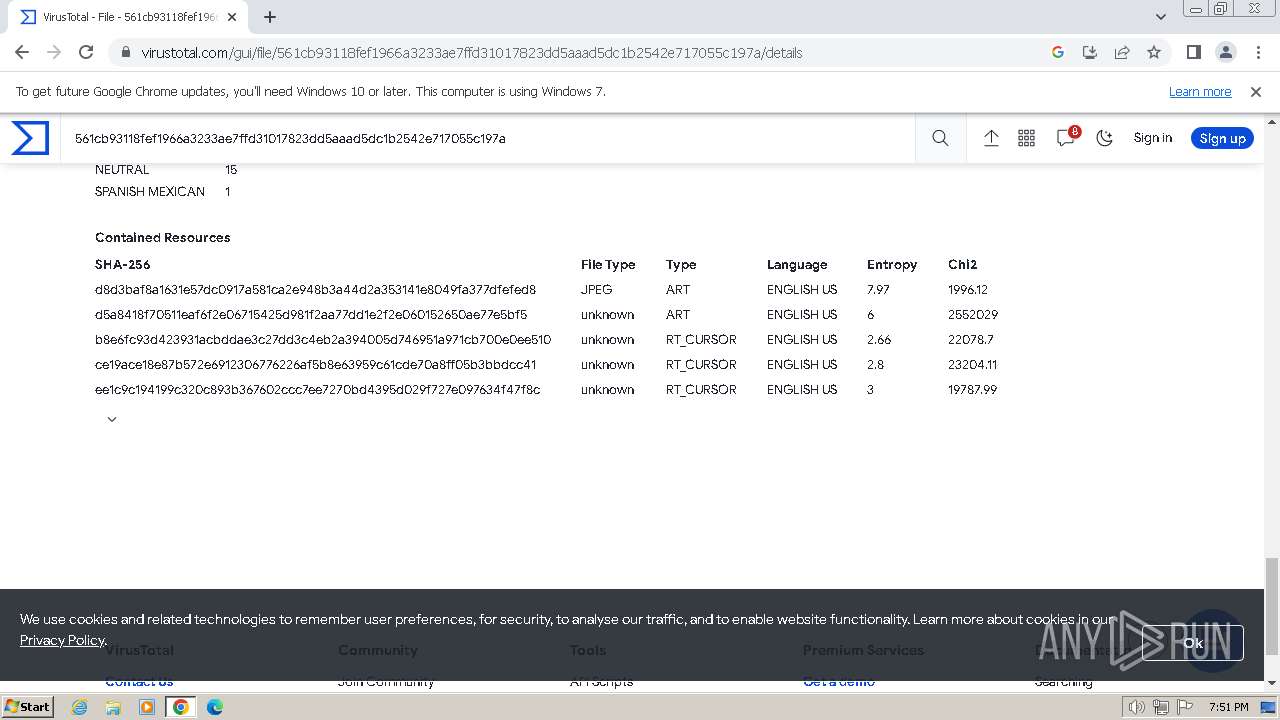Image resolution: width=1280 pixels, height=720 pixels.
Task: Dismiss the Chrome update notification bar
Action: pyautogui.click(x=1256, y=91)
